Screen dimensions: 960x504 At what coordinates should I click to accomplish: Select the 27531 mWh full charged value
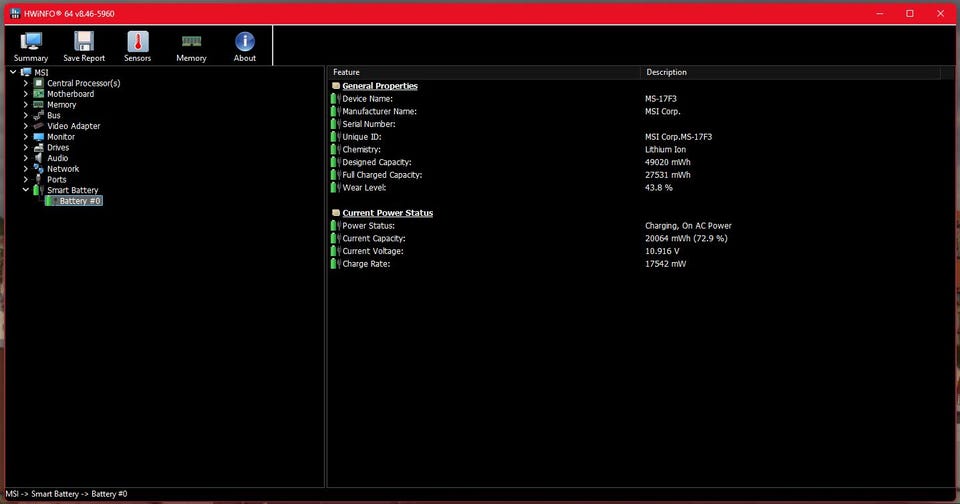667,175
